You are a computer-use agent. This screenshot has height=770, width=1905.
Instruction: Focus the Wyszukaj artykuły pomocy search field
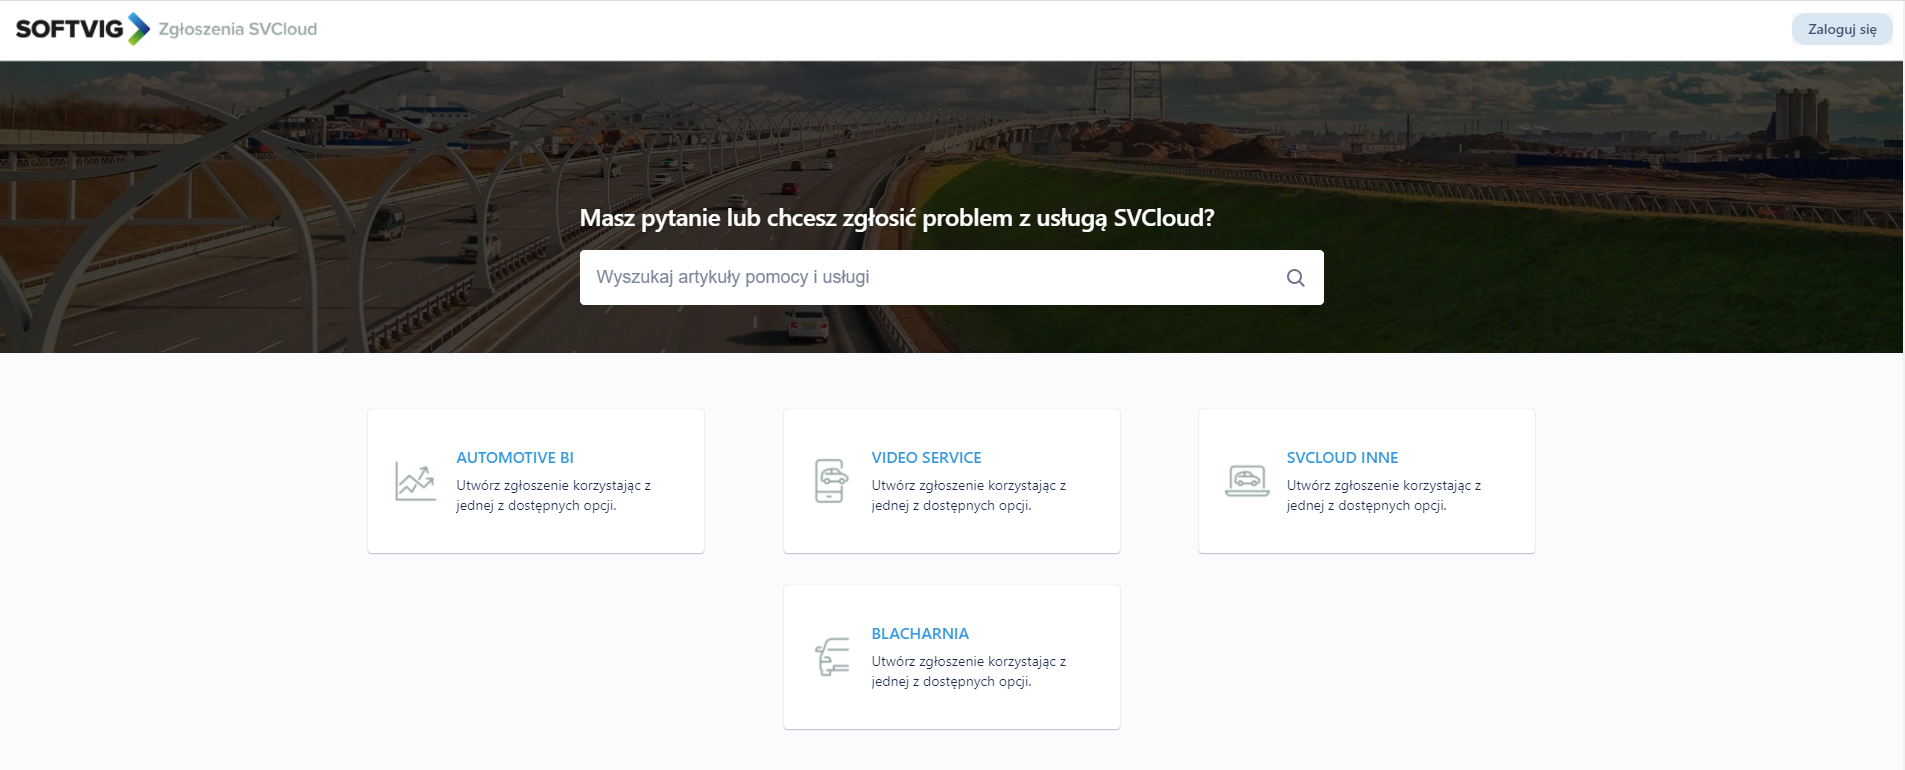pyautogui.click(x=930, y=277)
